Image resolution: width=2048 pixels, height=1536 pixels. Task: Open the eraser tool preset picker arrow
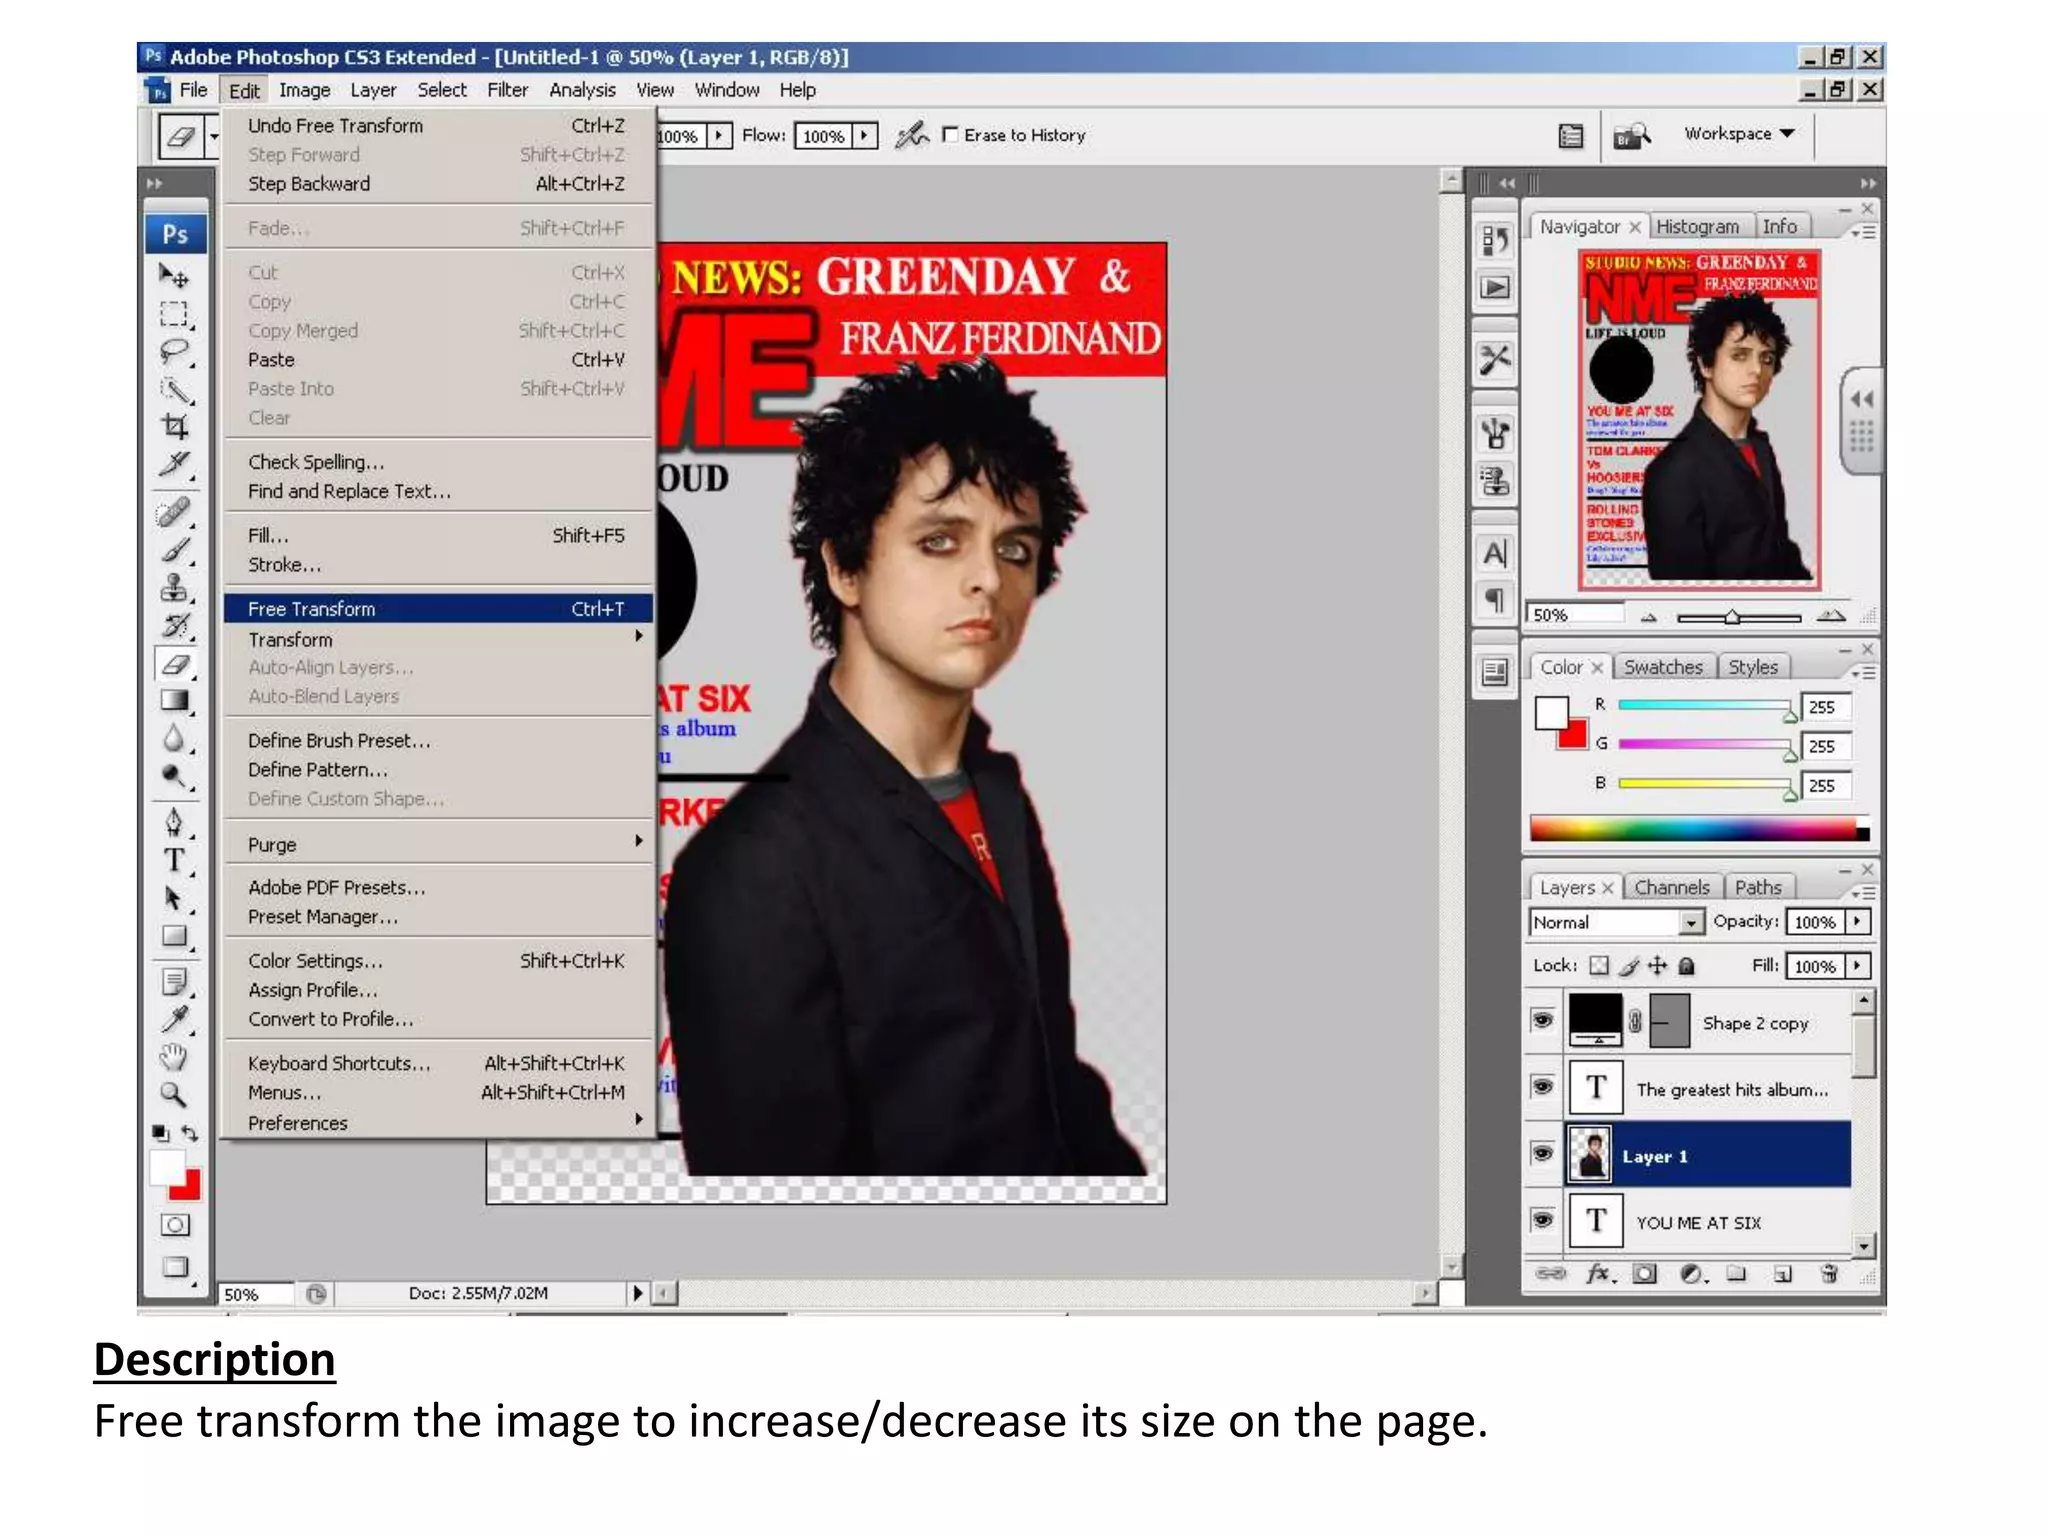213,136
